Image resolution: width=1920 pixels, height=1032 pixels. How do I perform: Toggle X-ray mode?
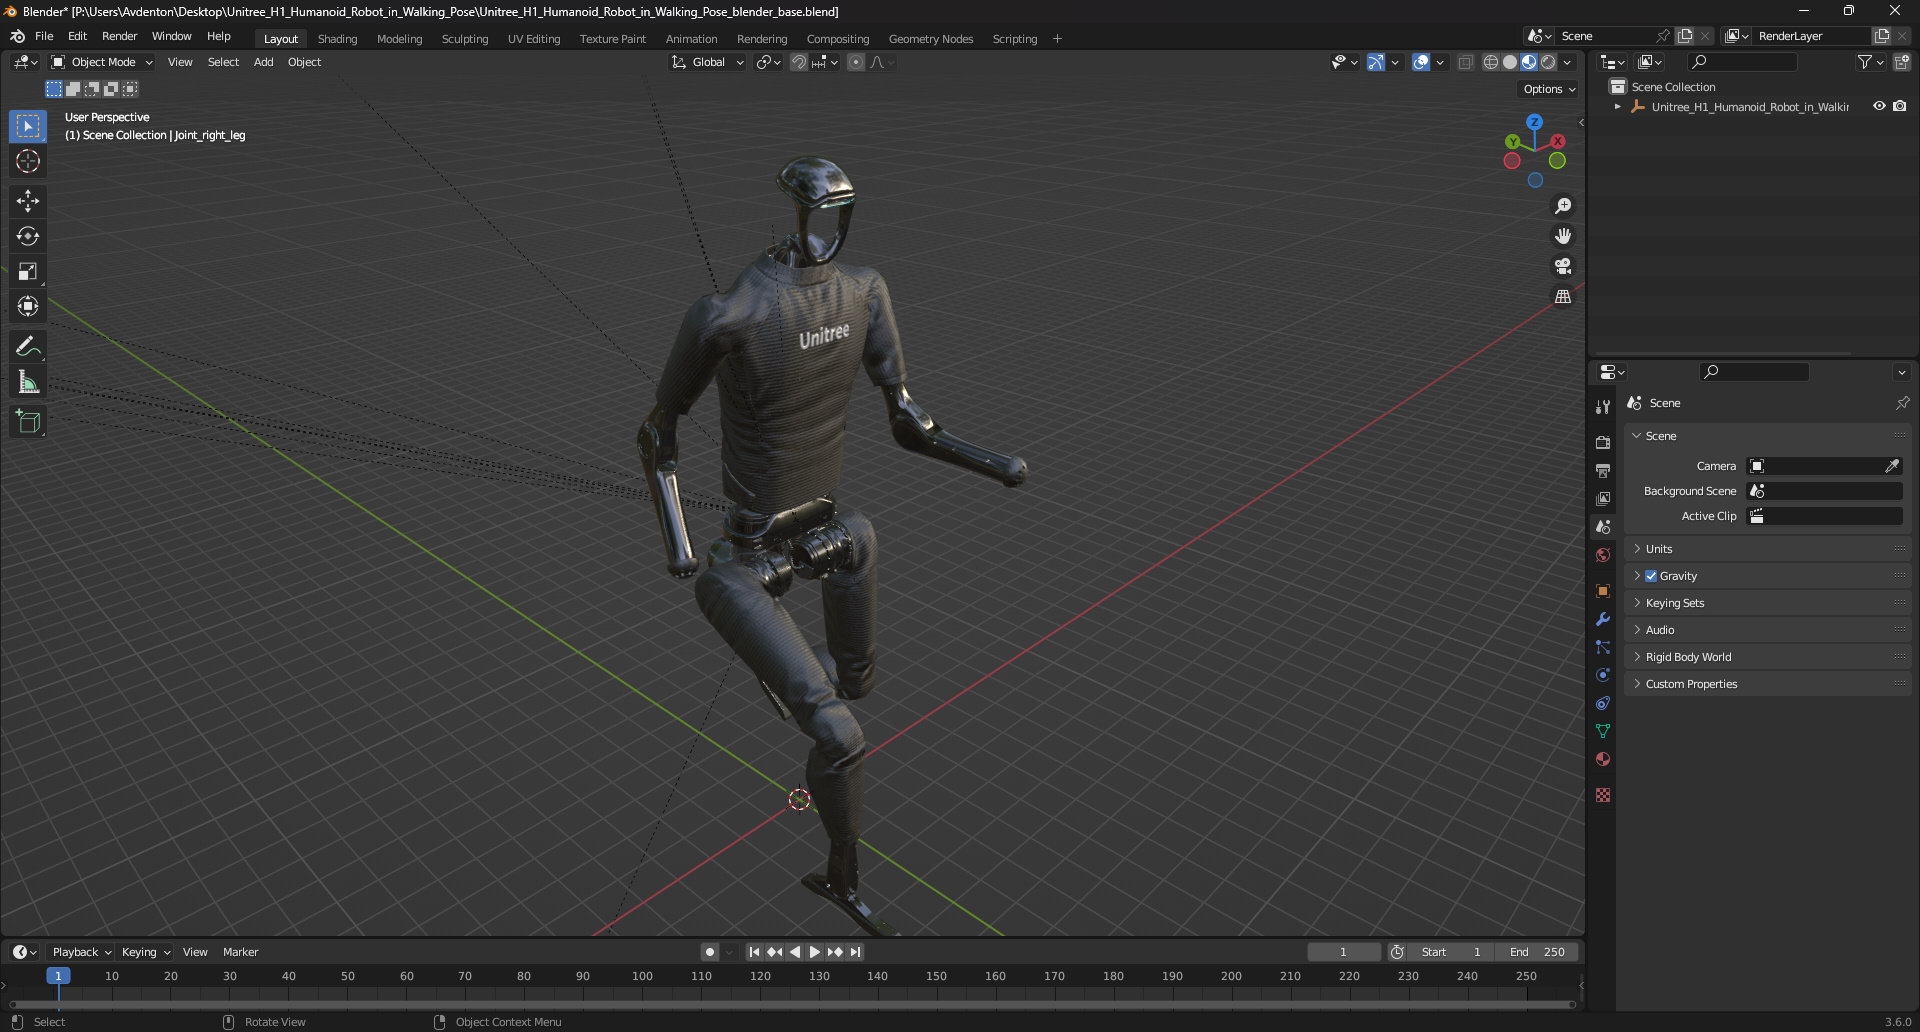1465,62
